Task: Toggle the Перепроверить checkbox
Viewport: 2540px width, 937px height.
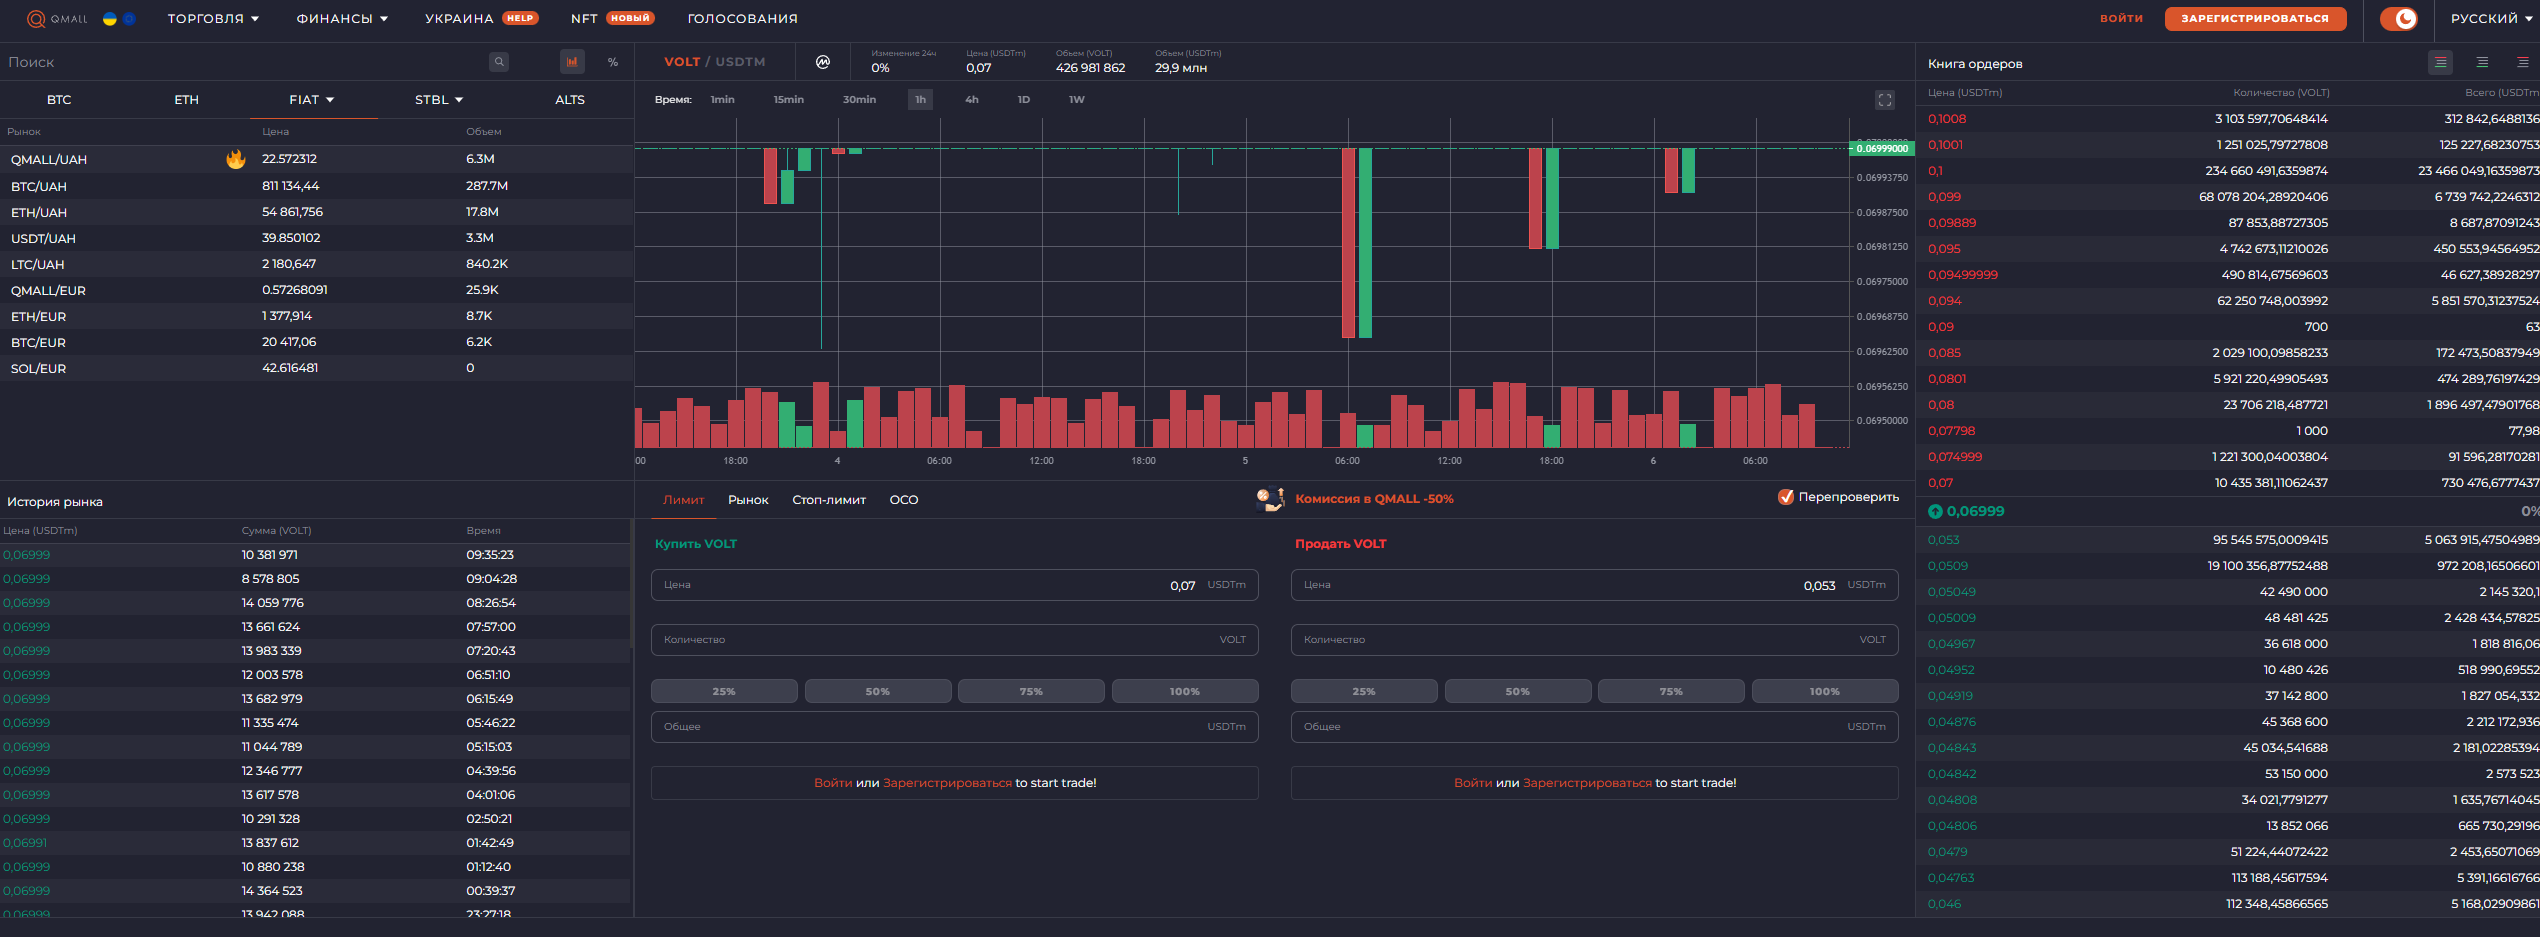Action: click(x=1786, y=497)
